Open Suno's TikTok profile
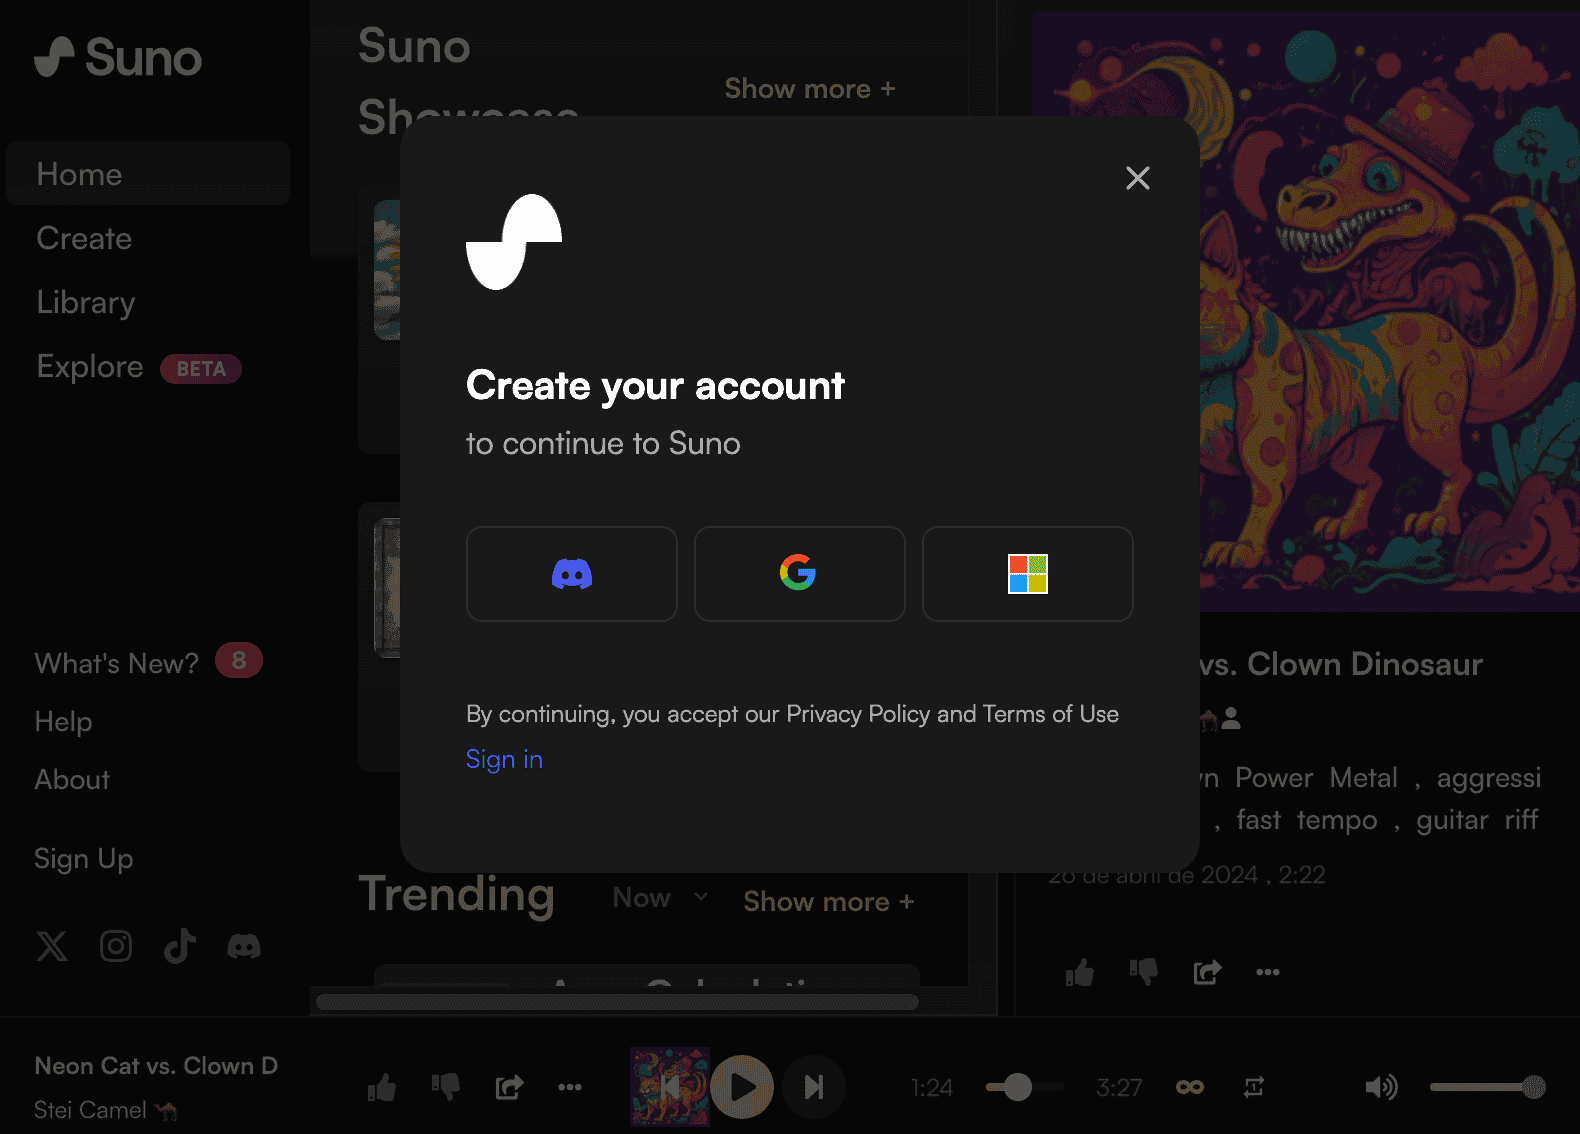The height and width of the screenshot is (1134, 1580). (x=180, y=946)
